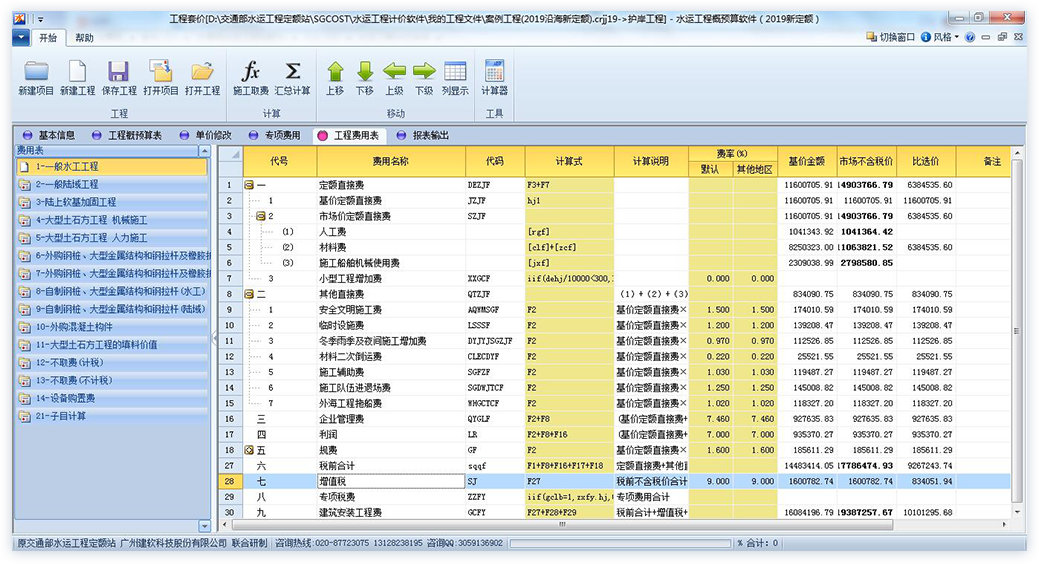
Task: Select 5-大型土石方工程 人力施工 item
Action: (x=111, y=238)
